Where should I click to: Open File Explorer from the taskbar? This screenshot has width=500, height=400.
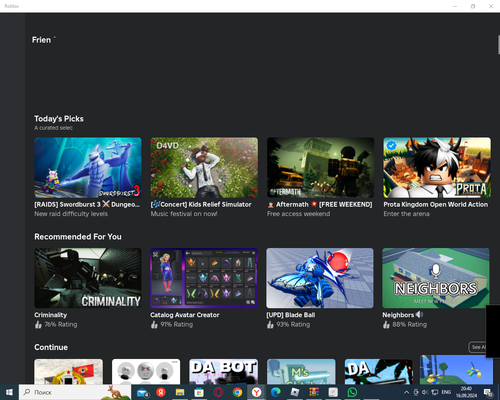pos(180,392)
